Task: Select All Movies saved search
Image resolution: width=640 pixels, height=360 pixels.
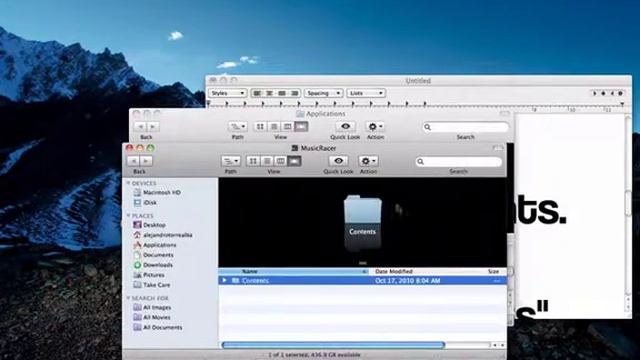Action: 152,317
